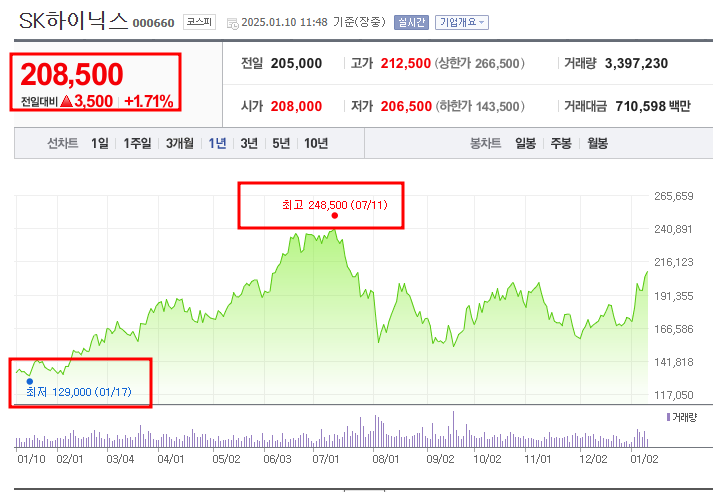713x492 pixels.
Task: Click the 117,050 price axis label
Action: pyautogui.click(x=673, y=395)
